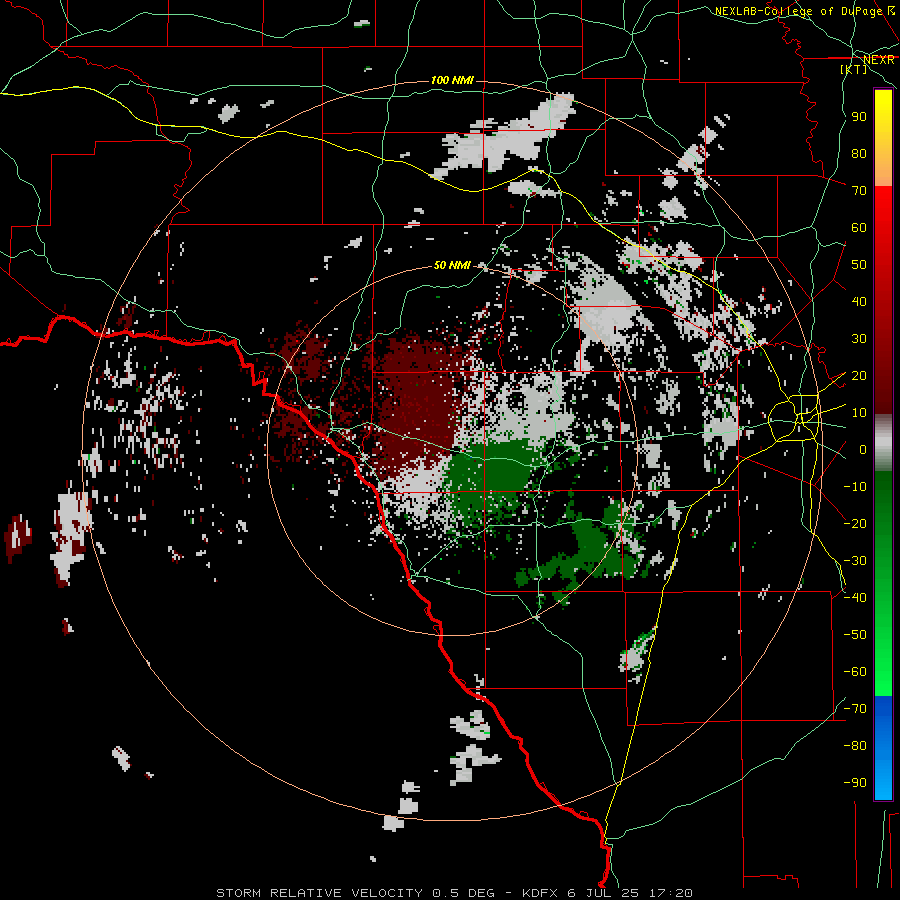Image resolution: width=900 pixels, height=900 pixels.
Task: Click the STORM RELATIVE VELOCITY caption text
Action: point(321,893)
